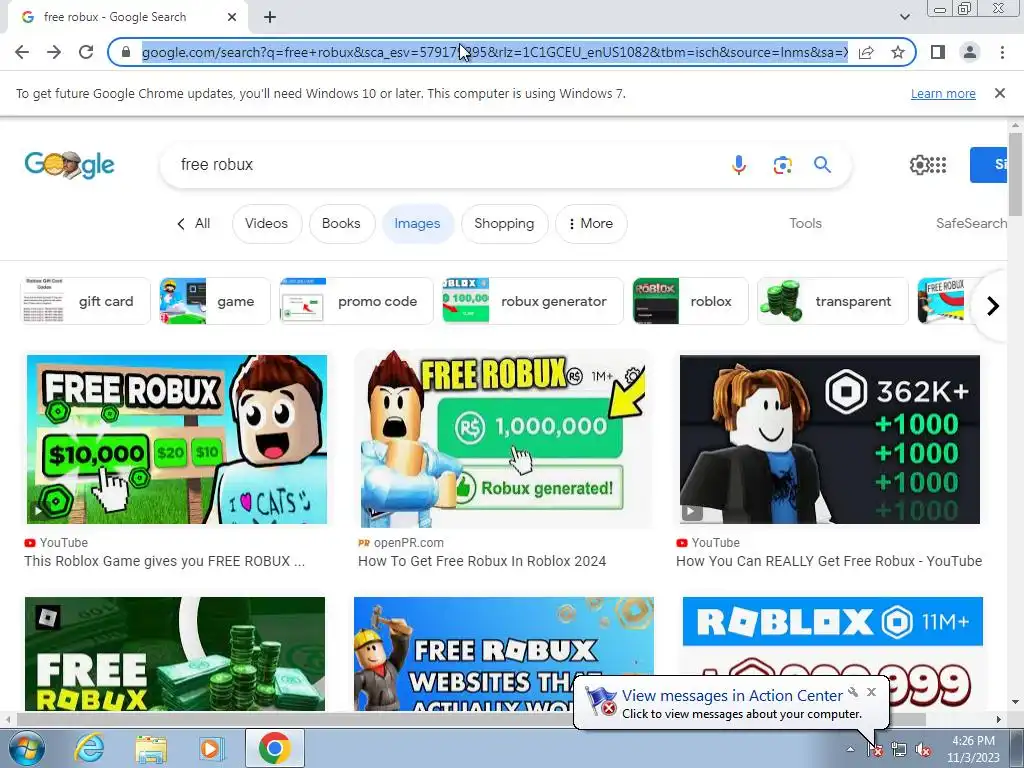Share this page from the address bar
This screenshot has width=1024, height=768.
(x=867, y=52)
